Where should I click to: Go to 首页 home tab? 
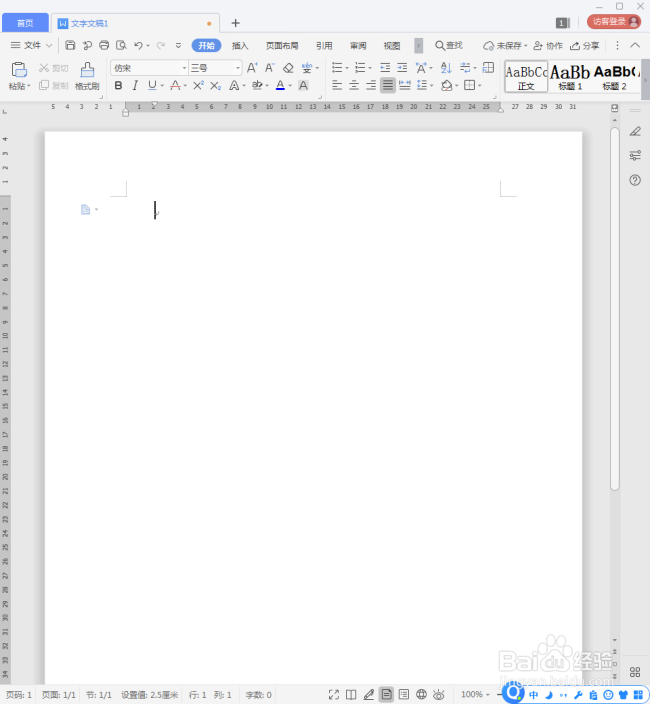25,23
